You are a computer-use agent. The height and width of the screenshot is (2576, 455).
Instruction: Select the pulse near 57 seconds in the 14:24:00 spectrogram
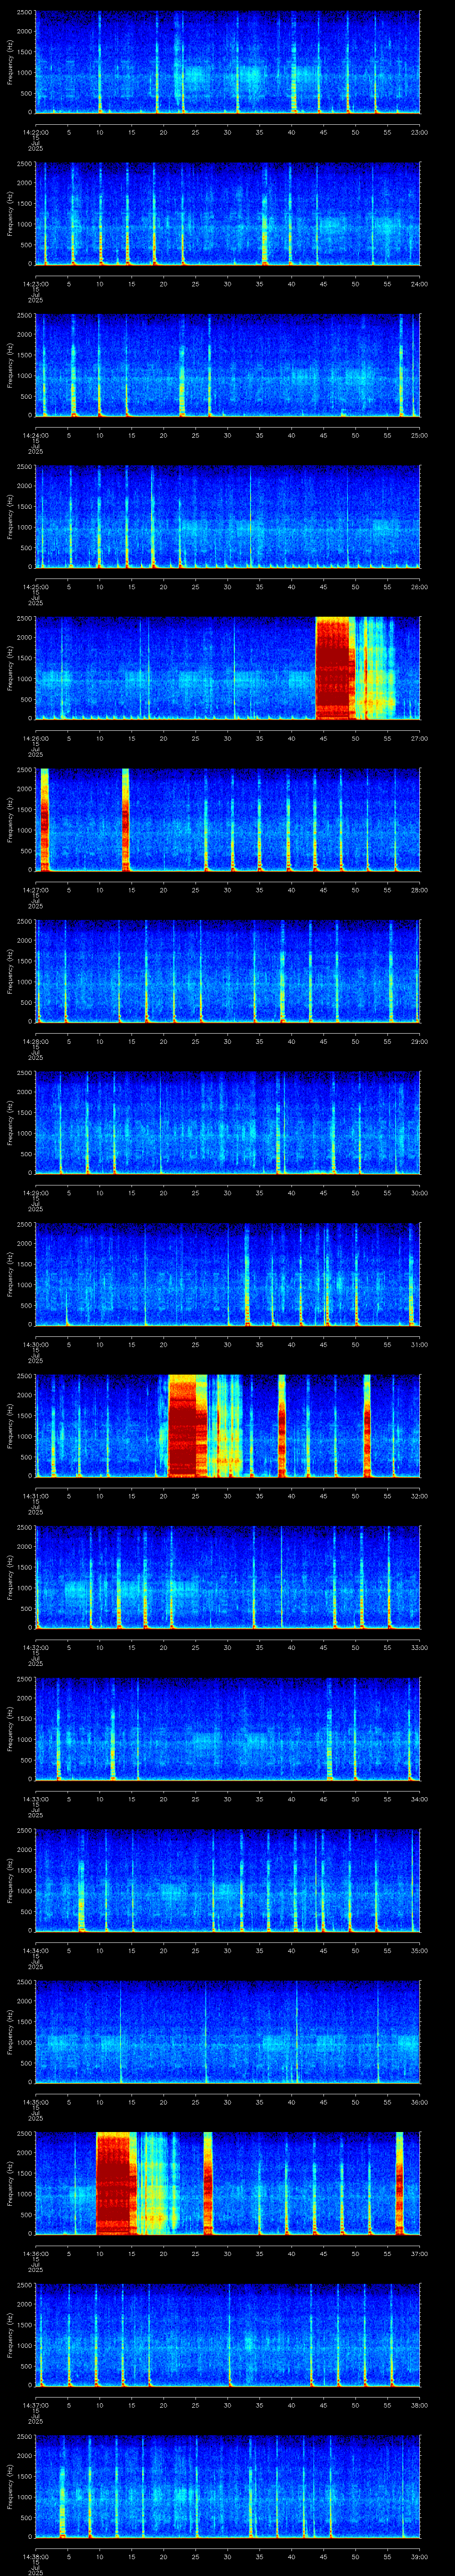[x=401, y=365]
